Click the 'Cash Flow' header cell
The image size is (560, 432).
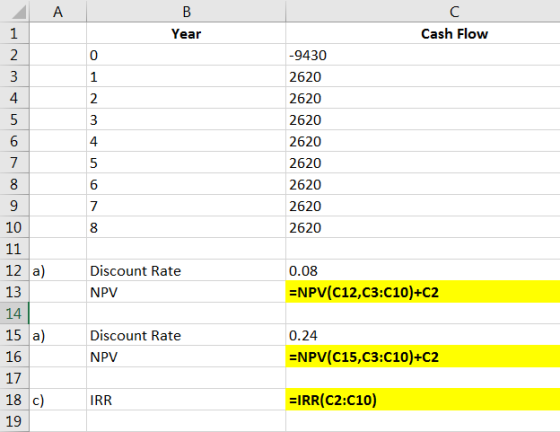[x=423, y=34]
